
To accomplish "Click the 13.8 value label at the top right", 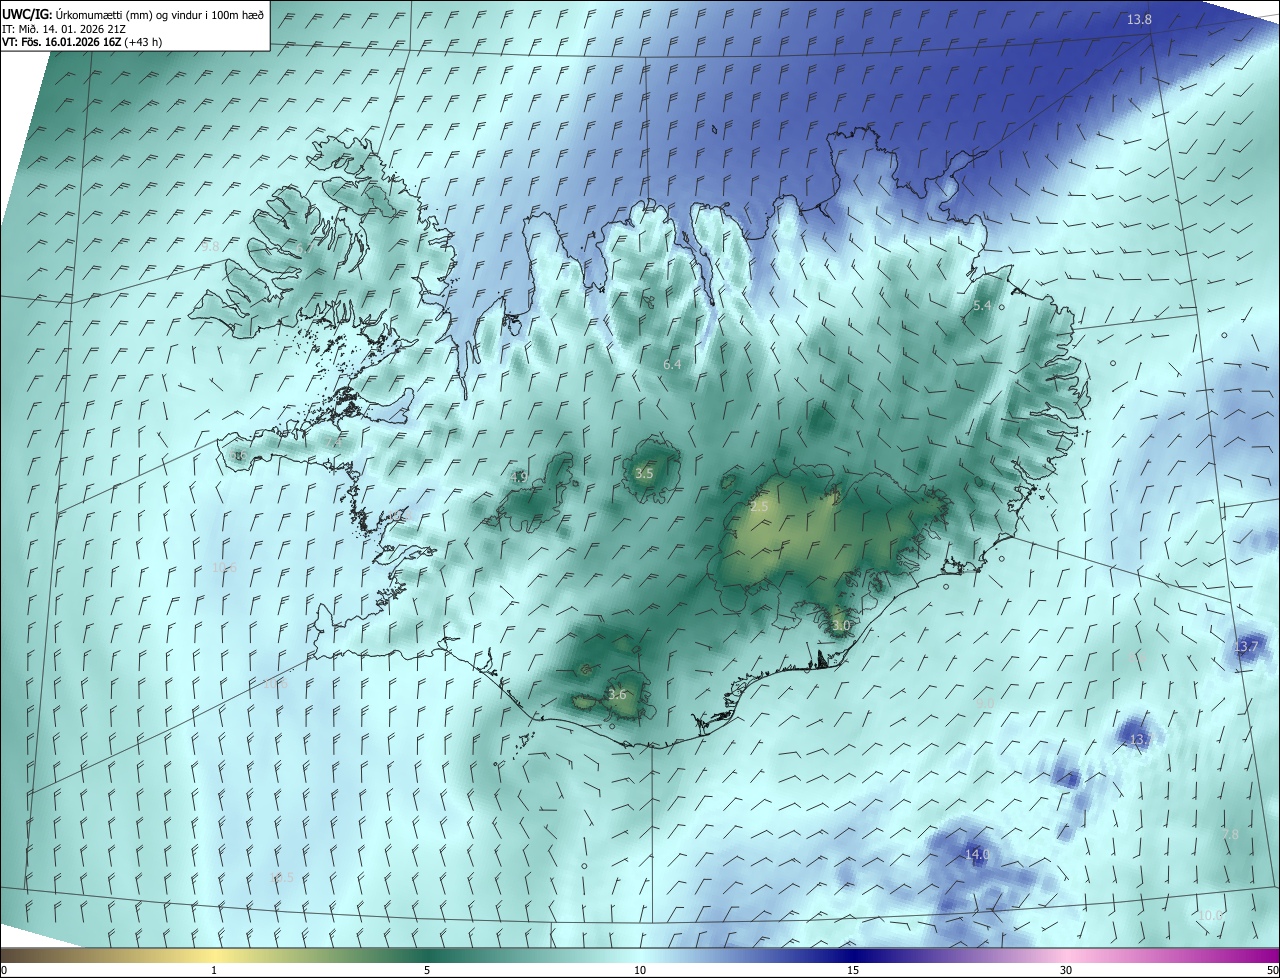I will 1139,20.
